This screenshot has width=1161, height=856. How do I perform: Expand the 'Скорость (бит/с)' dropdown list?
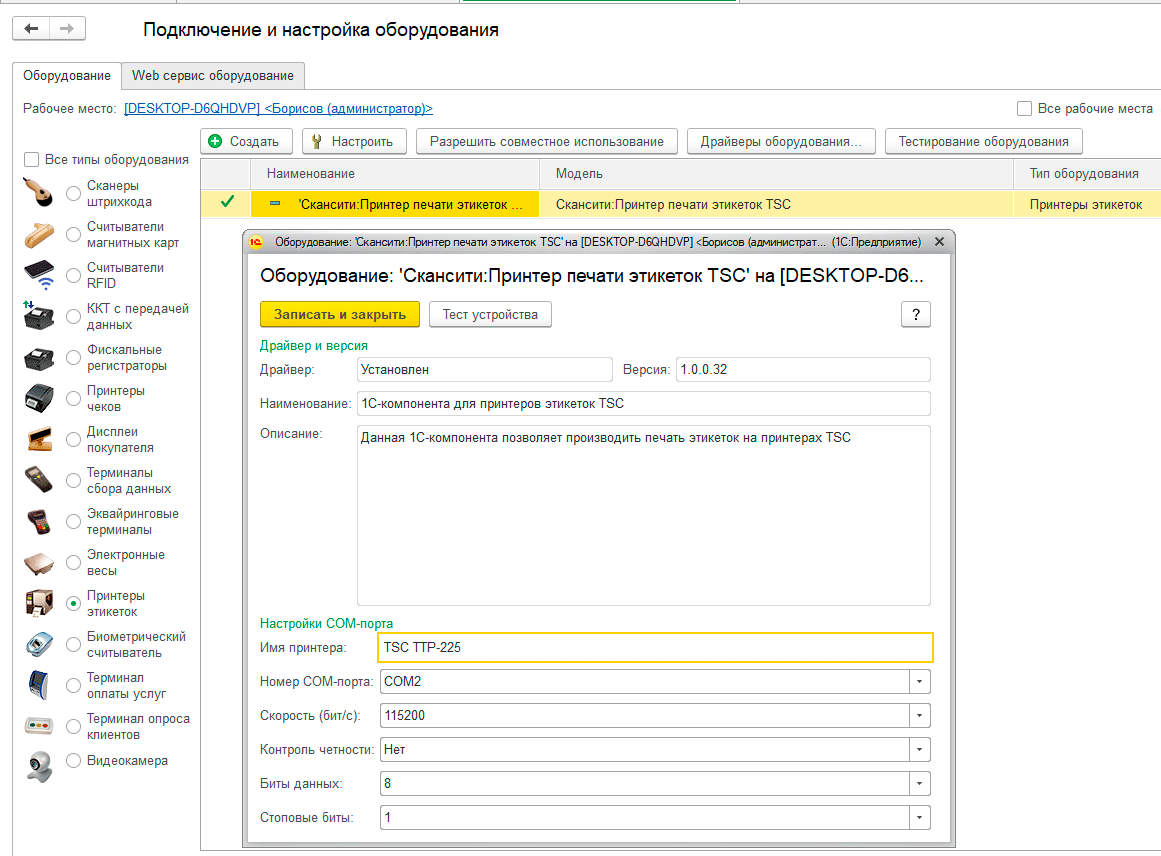pyautogui.click(x=918, y=716)
